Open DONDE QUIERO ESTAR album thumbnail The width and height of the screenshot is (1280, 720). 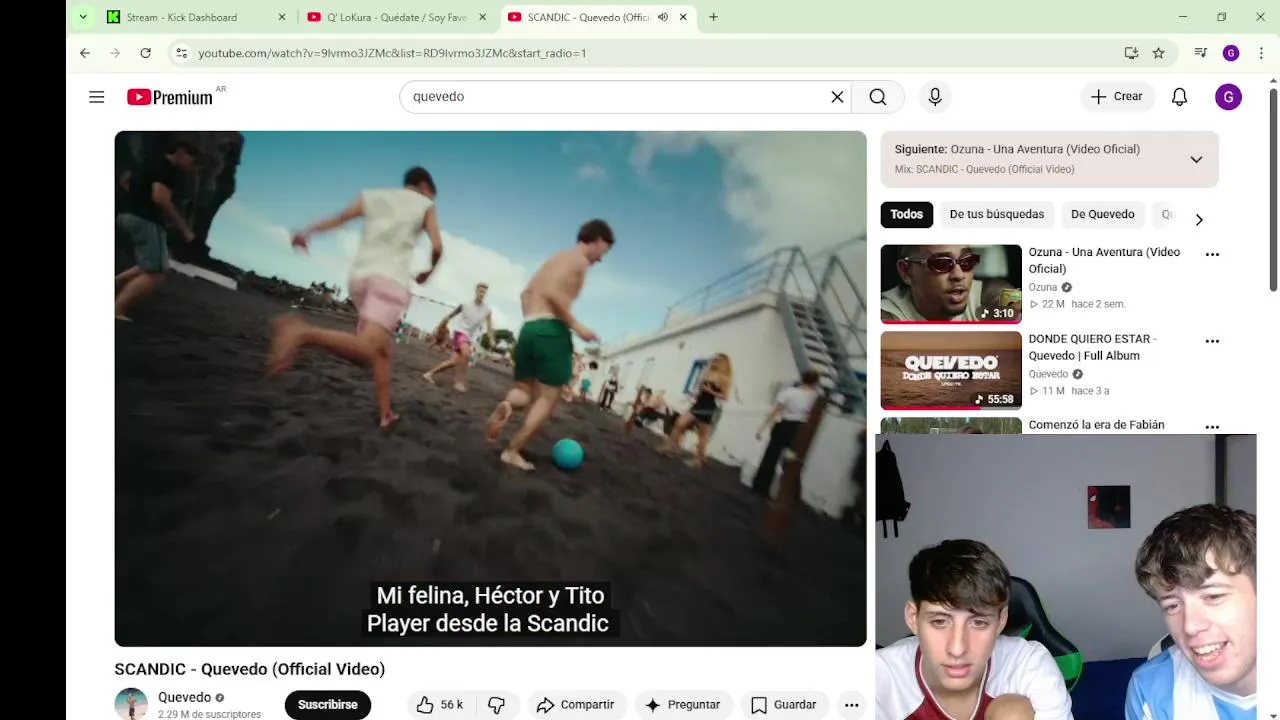(951, 371)
